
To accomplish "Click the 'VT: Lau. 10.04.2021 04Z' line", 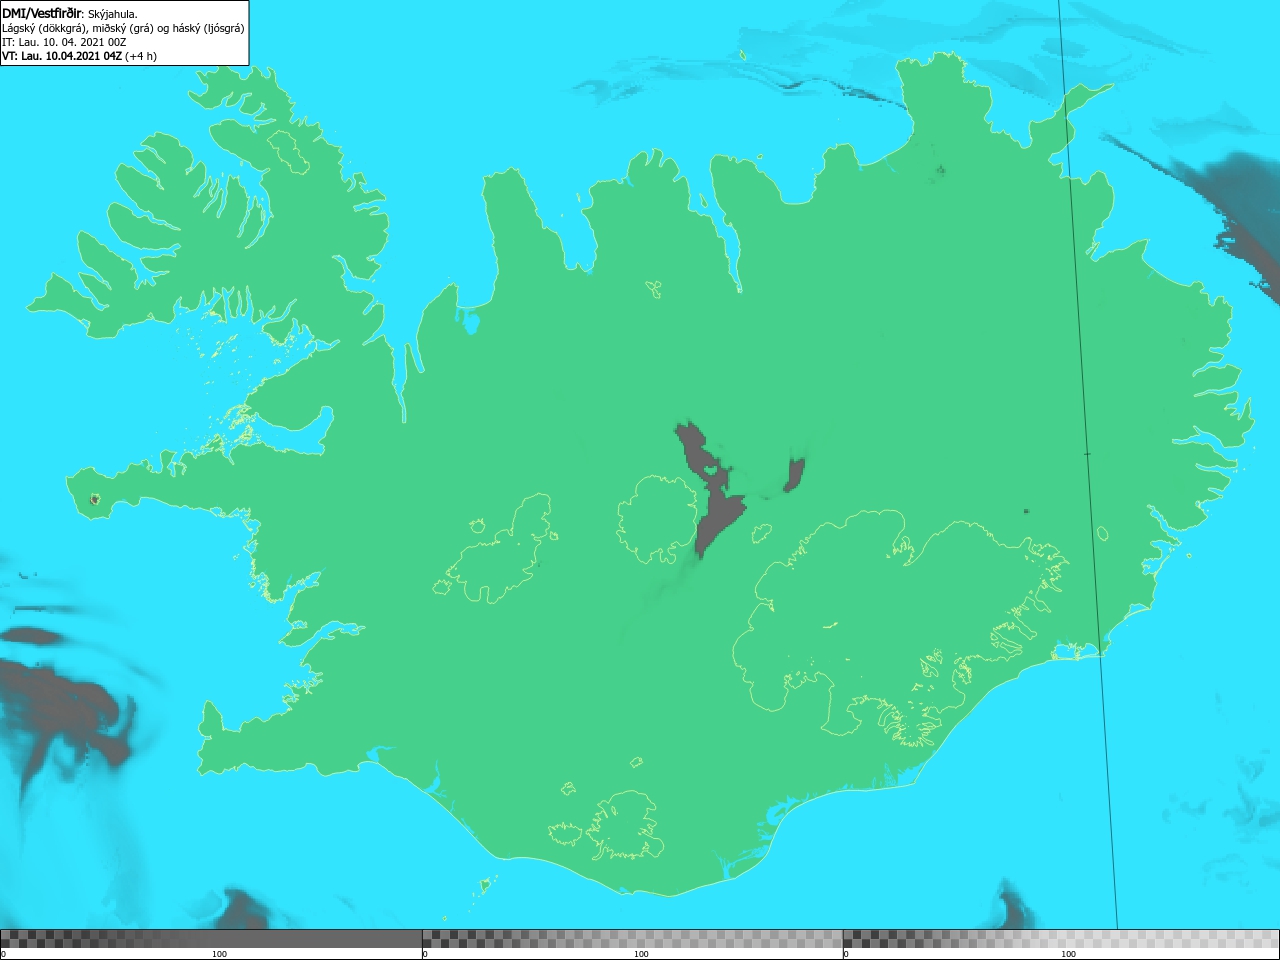I will tap(79, 56).
